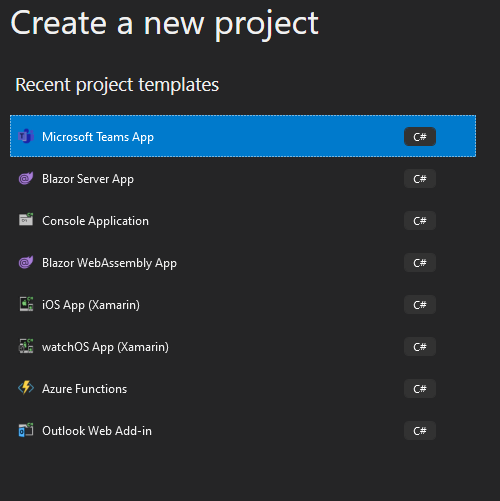Click the Blazor Server App icon
This screenshot has height=501, width=500.
[x=26, y=179]
